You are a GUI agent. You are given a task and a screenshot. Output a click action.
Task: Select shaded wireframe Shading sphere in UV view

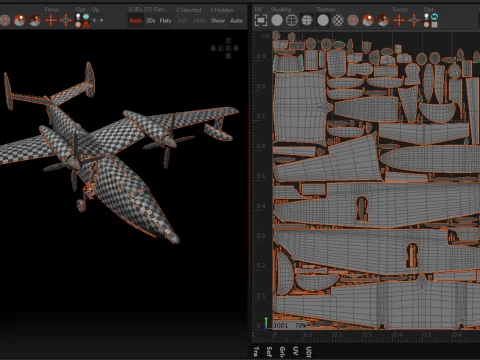click(307, 20)
